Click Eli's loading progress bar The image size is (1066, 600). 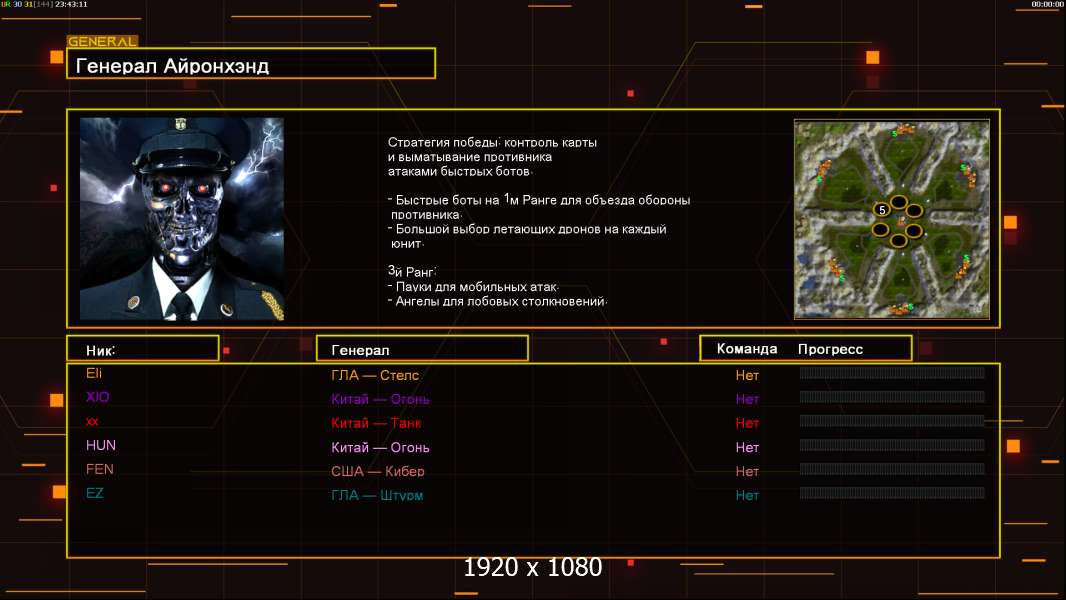pyautogui.click(x=892, y=372)
